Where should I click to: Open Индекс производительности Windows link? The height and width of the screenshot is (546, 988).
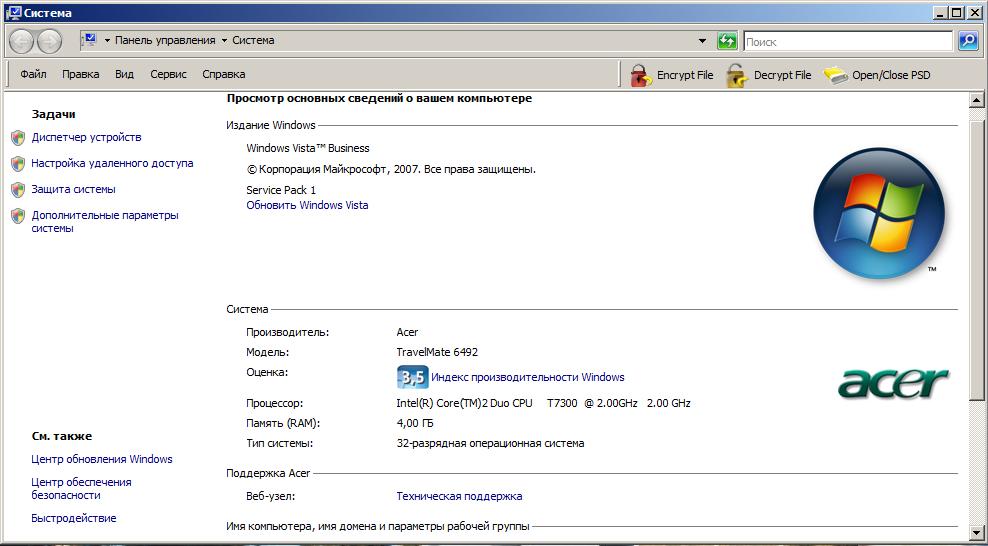527,377
